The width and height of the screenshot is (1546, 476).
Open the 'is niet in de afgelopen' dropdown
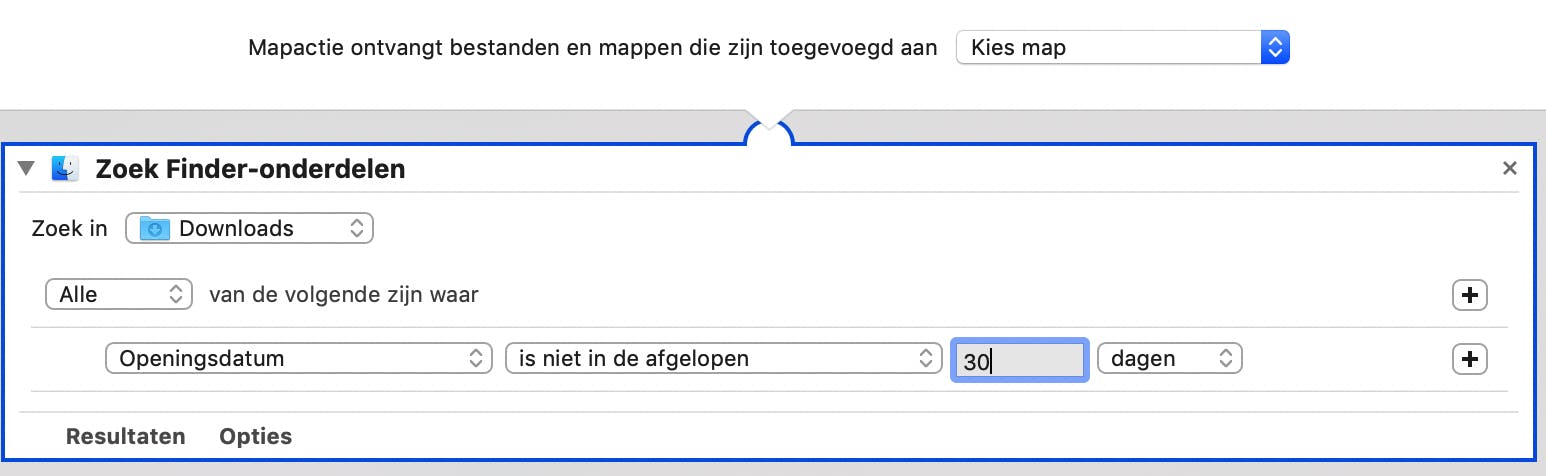pyautogui.click(x=723, y=359)
